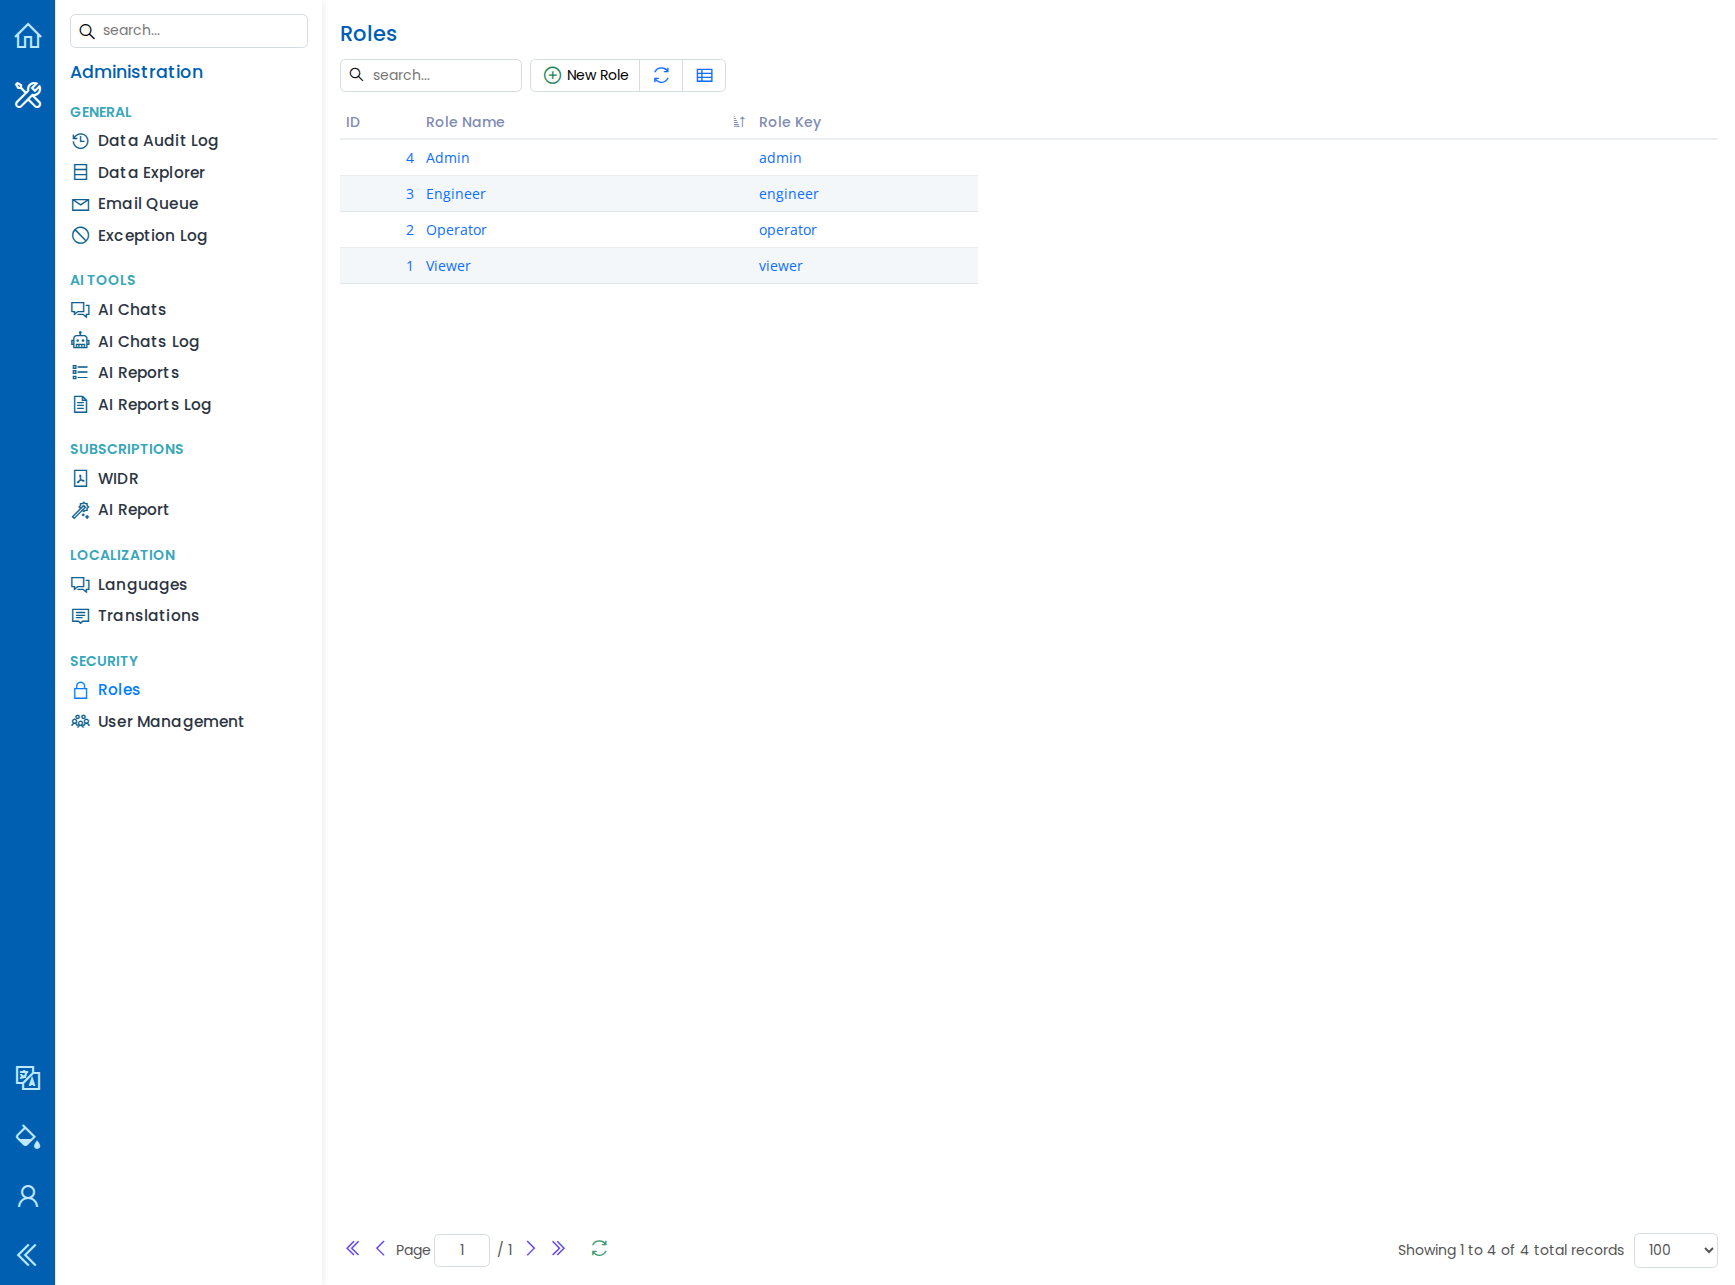The image size is (1735, 1285).
Task: Click the AI Reports Log document icon
Action: click(81, 405)
